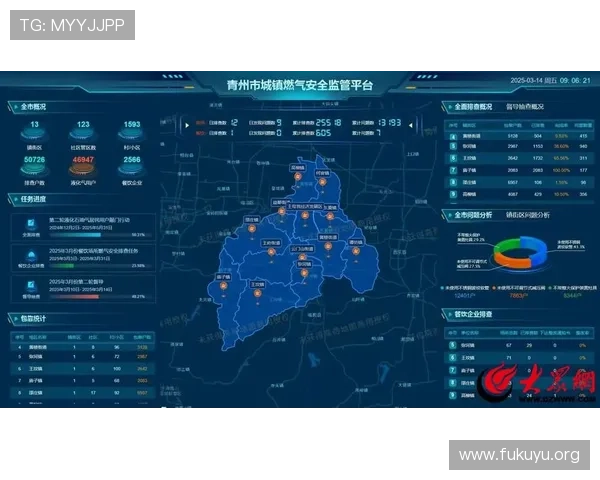Image resolution: width=600 pixels, height=480 pixels.
Task: Click the 全市概况 section header
Action: tap(33, 107)
